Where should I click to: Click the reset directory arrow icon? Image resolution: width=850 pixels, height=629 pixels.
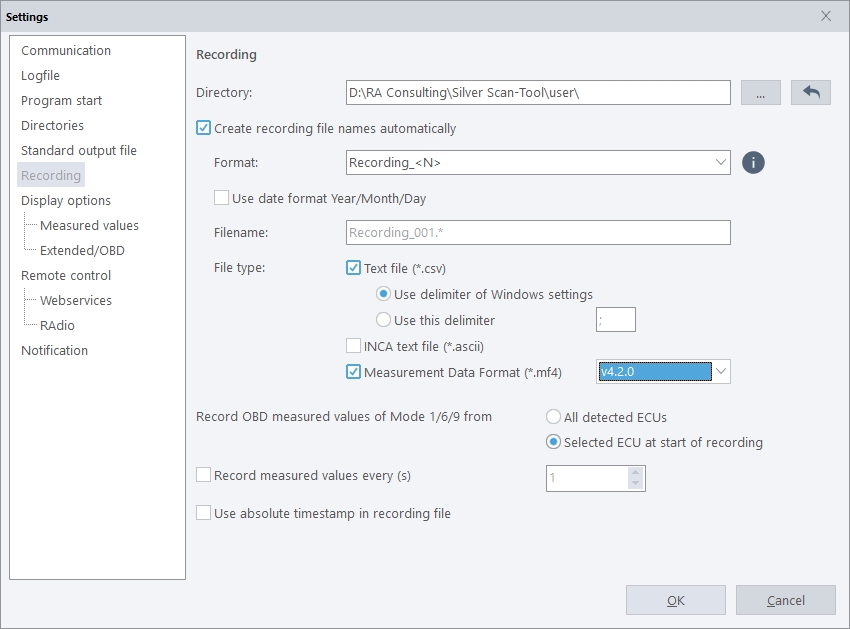(811, 92)
